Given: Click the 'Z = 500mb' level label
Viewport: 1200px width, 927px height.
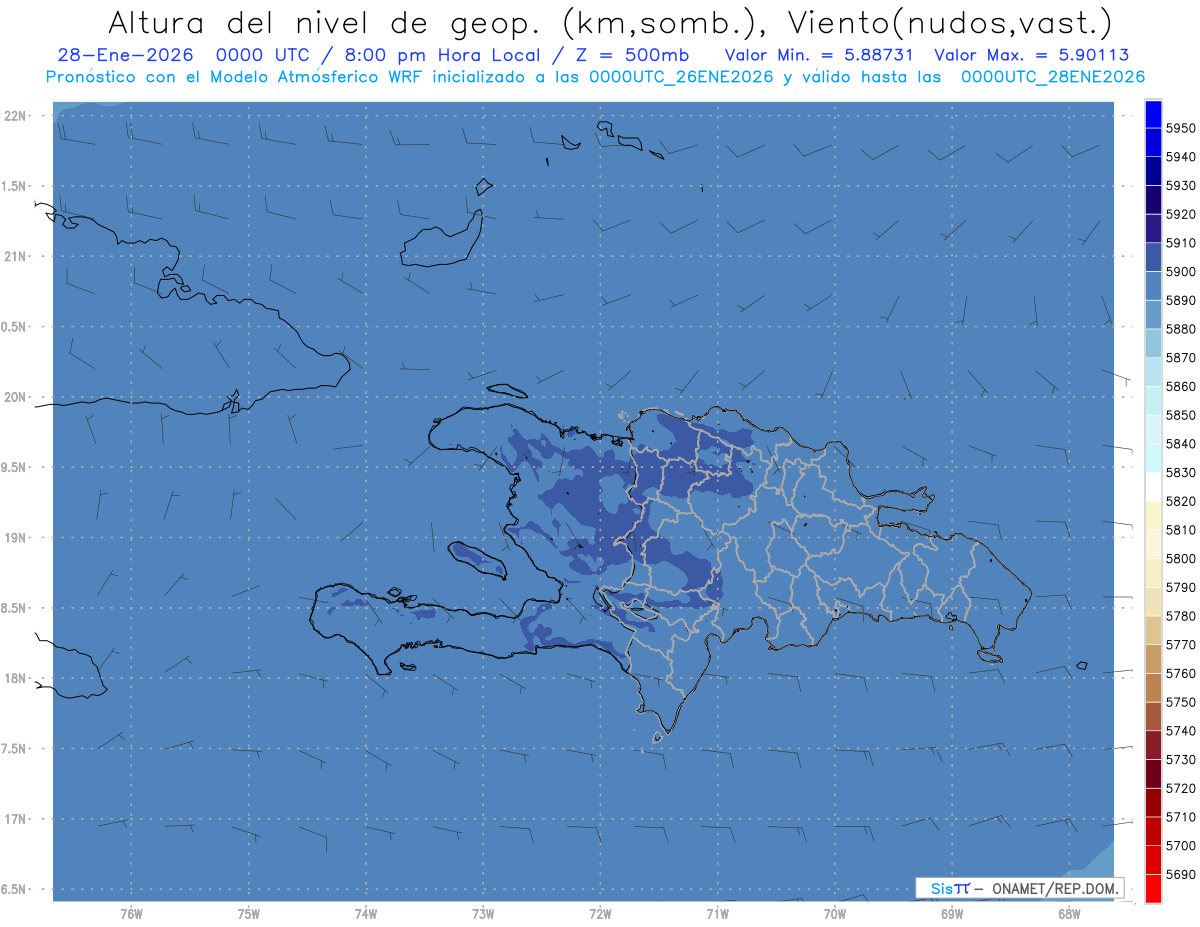Looking at the screenshot, I should (629, 55).
